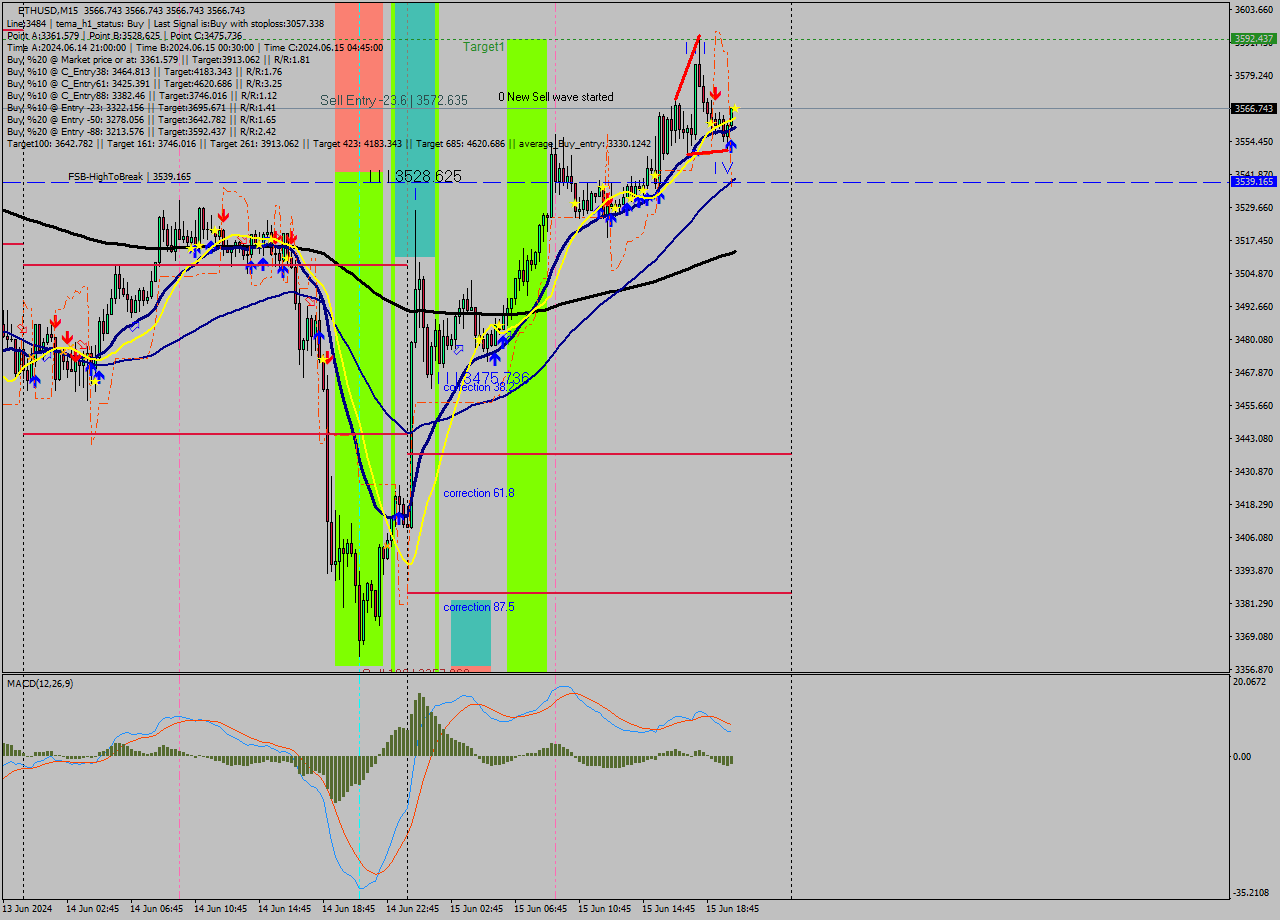Select the 'correction 87.5' label in the teal box
This screenshot has height=920, width=1280.
pyautogui.click(x=478, y=606)
